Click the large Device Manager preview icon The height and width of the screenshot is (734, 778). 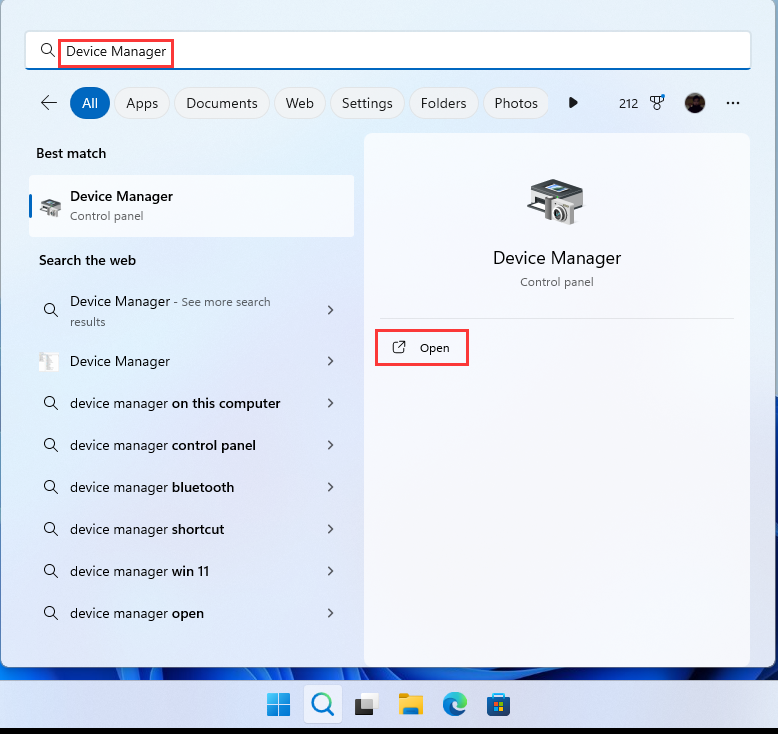tap(556, 202)
